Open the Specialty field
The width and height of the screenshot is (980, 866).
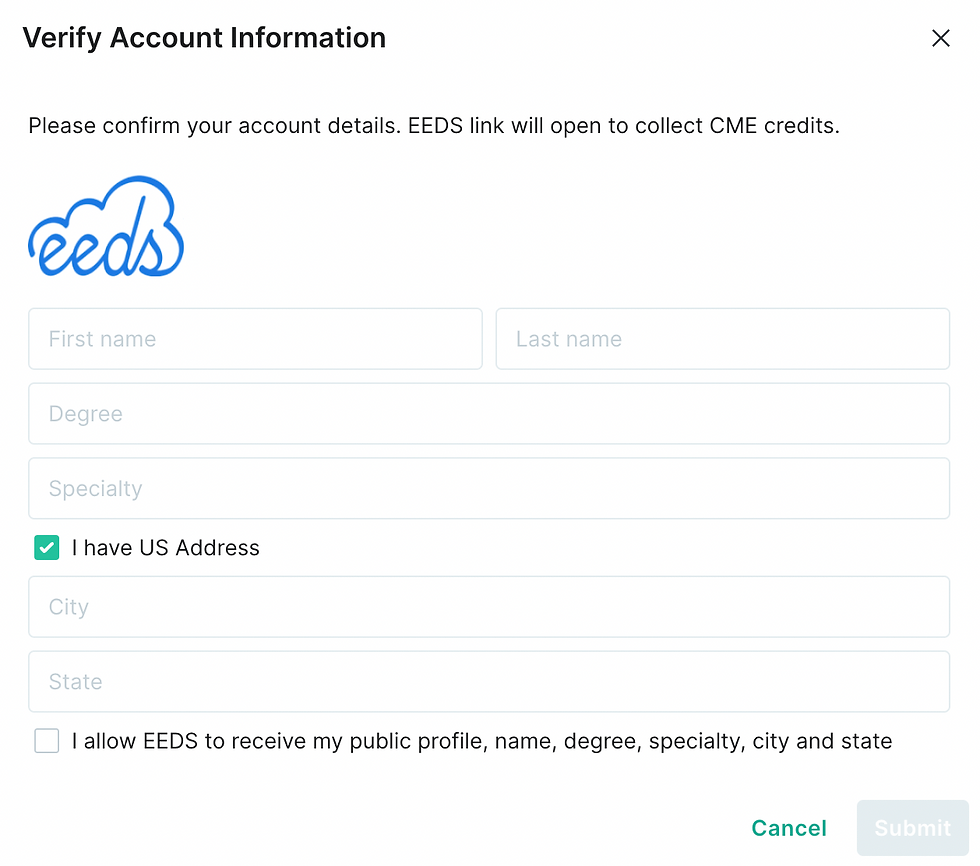pos(489,488)
